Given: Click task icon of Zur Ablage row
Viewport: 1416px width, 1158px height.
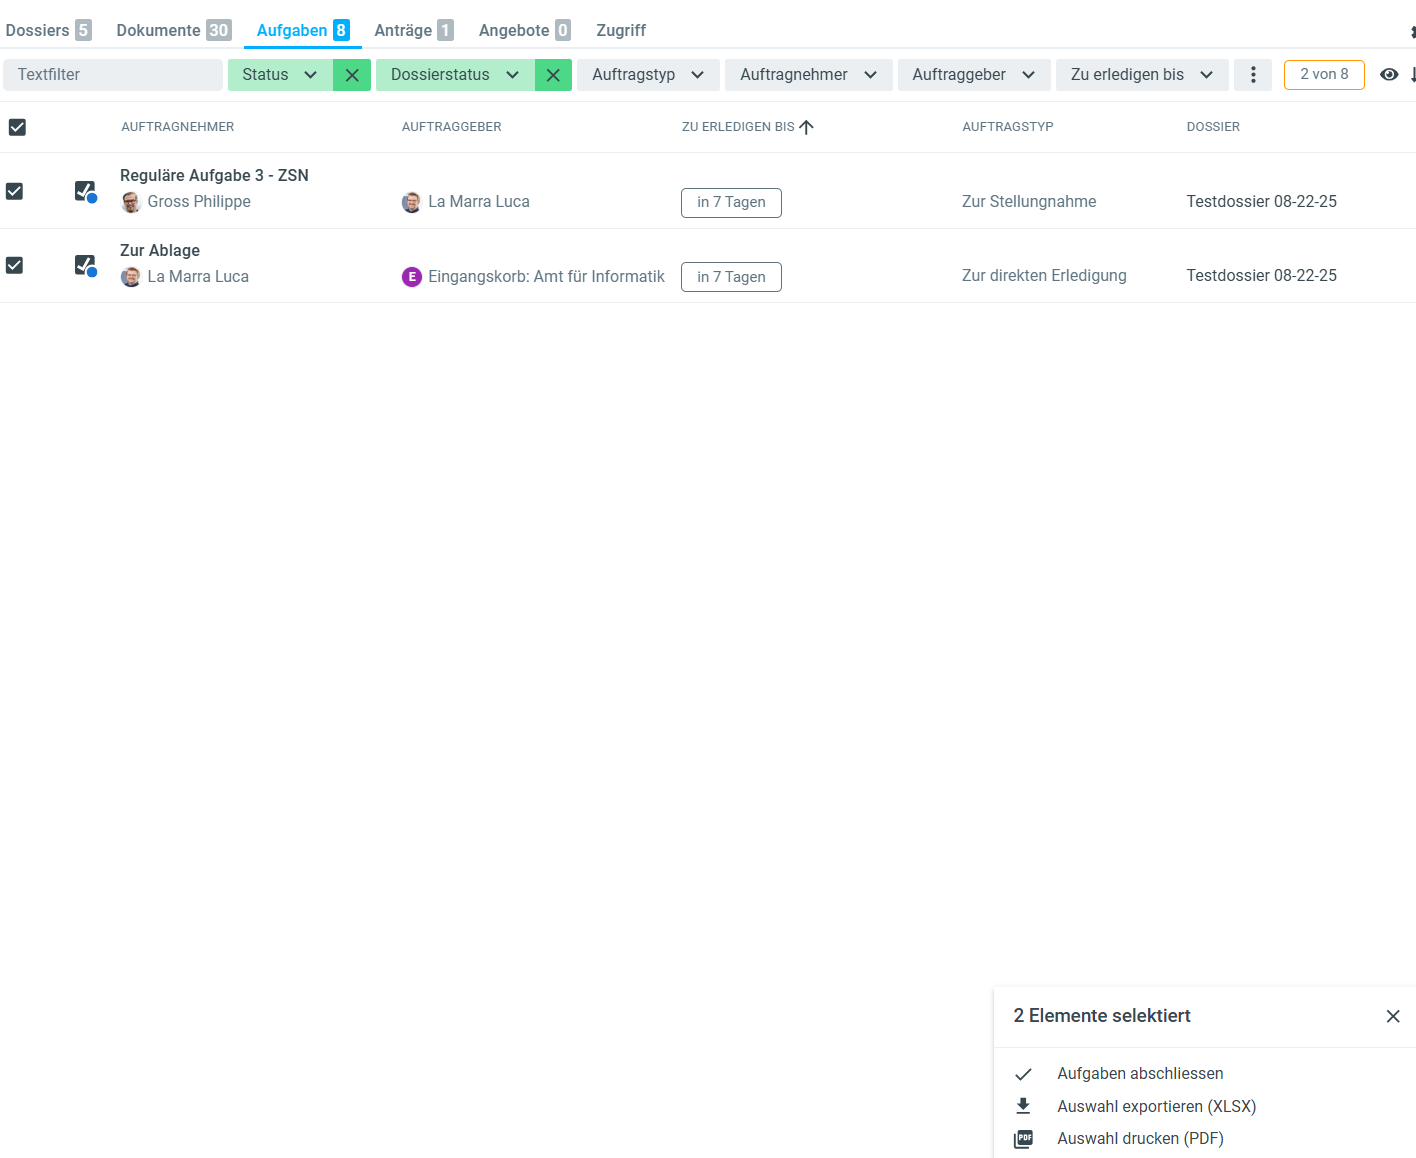Looking at the screenshot, I should coord(85,265).
